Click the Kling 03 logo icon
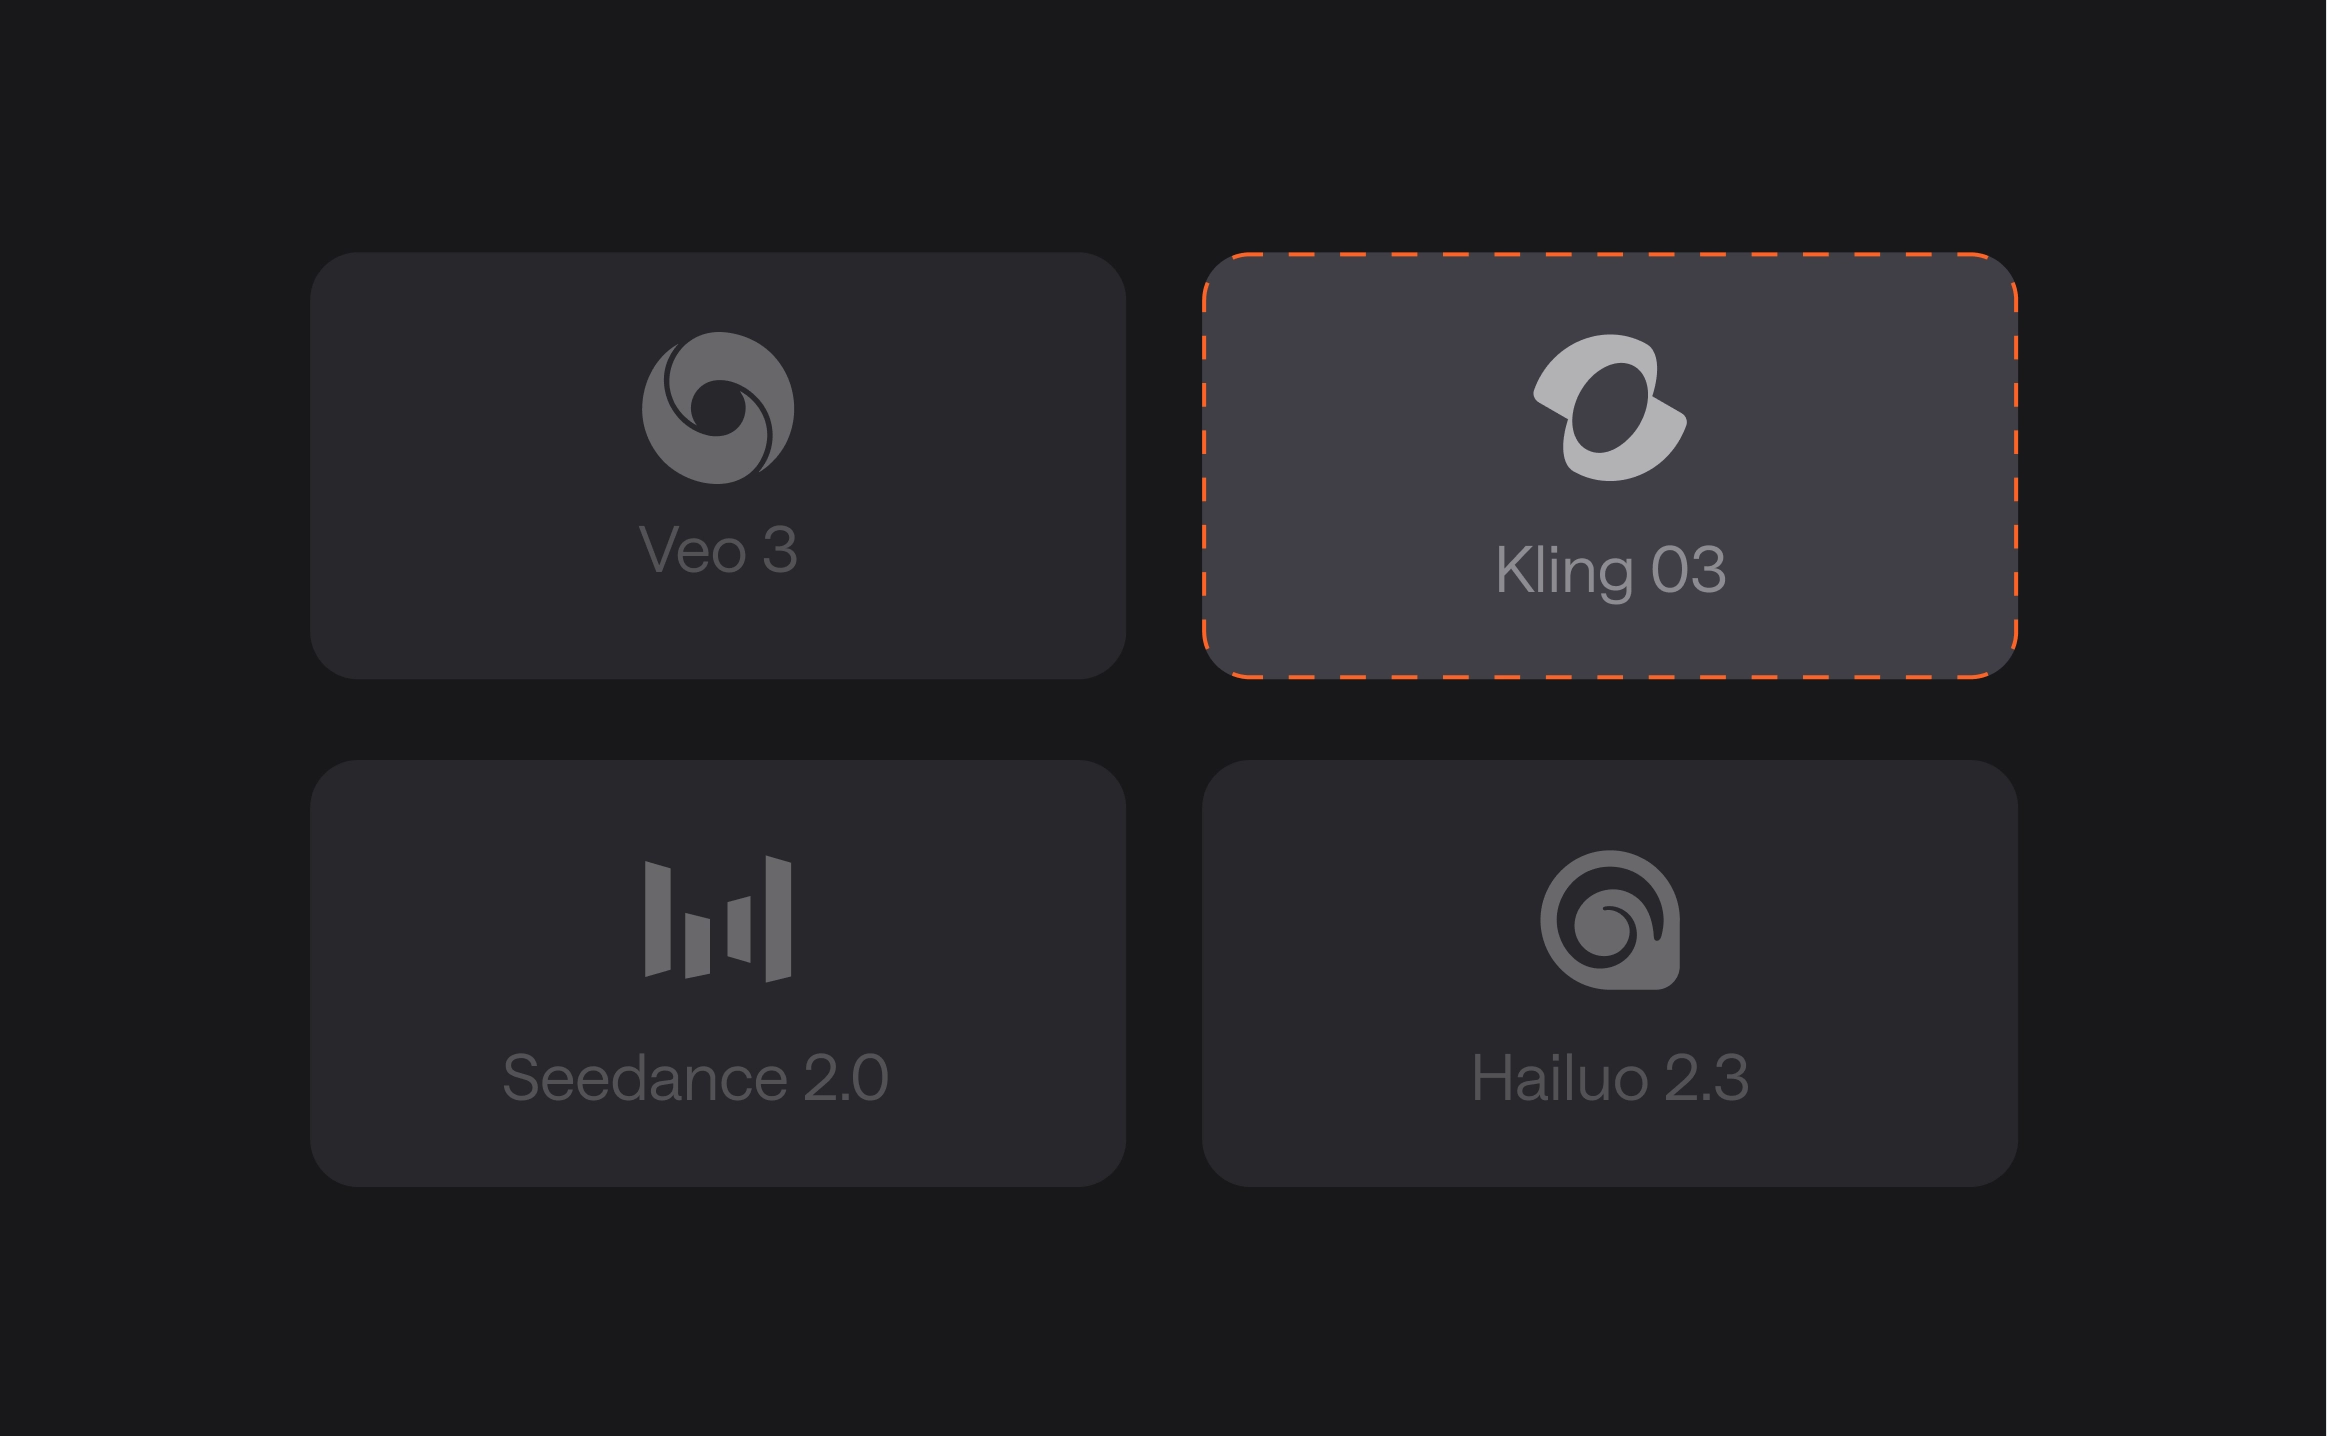This screenshot has height=1436, width=2327. [1610, 408]
